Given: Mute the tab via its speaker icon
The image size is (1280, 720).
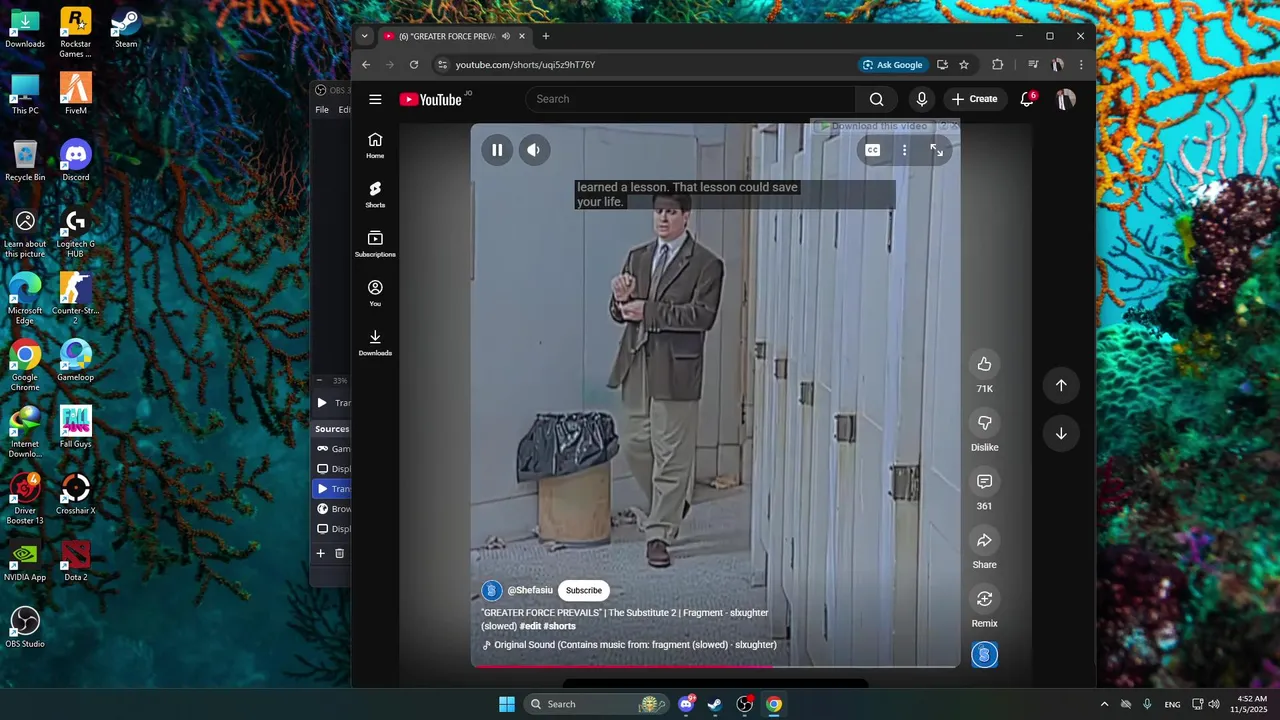Looking at the screenshot, I should click(506, 36).
